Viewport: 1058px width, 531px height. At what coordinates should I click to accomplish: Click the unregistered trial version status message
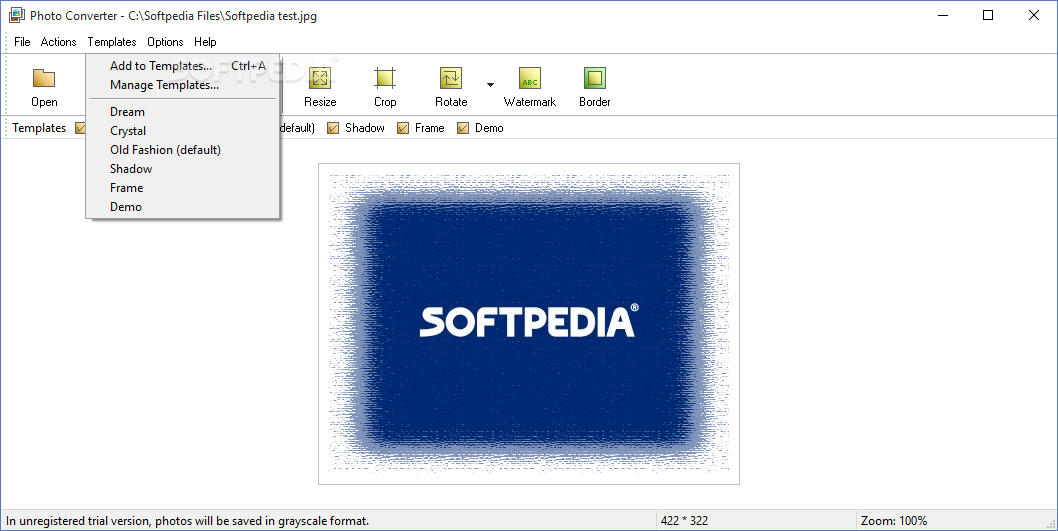click(x=188, y=521)
